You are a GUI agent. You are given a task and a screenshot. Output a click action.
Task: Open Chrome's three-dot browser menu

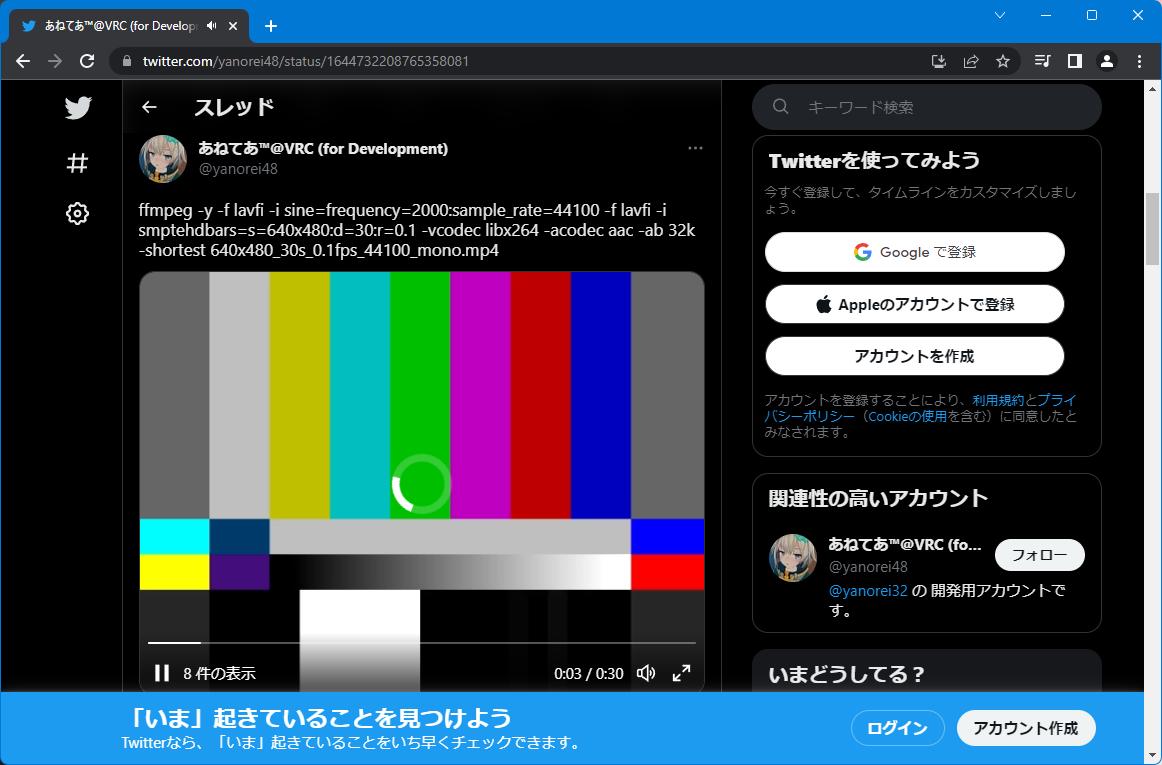[1139, 61]
